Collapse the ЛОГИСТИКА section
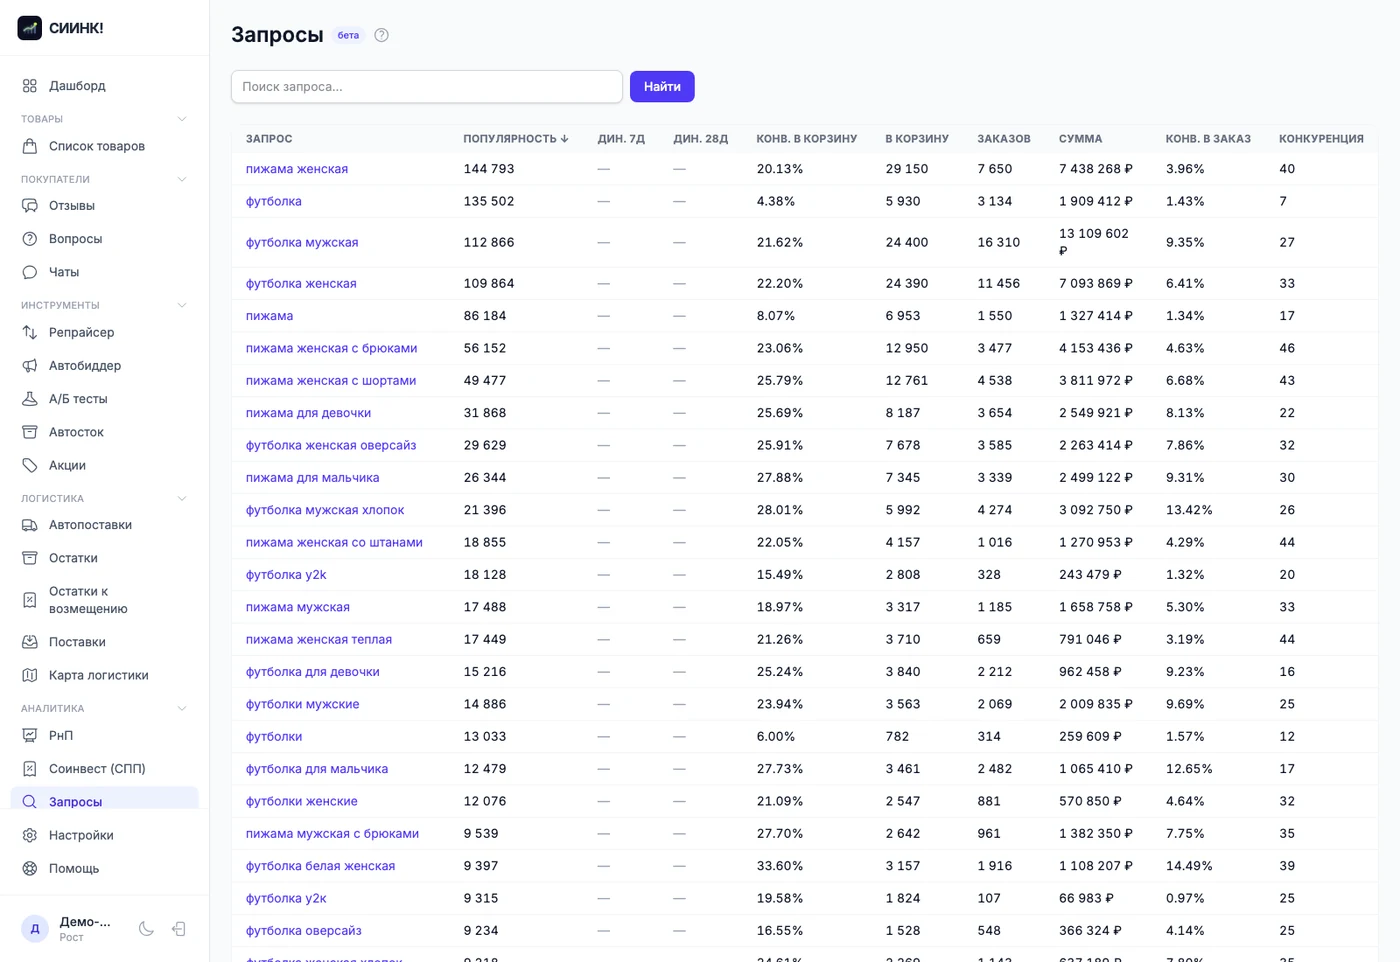Viewport: 1400px width, 962px height. coord(182,498)
